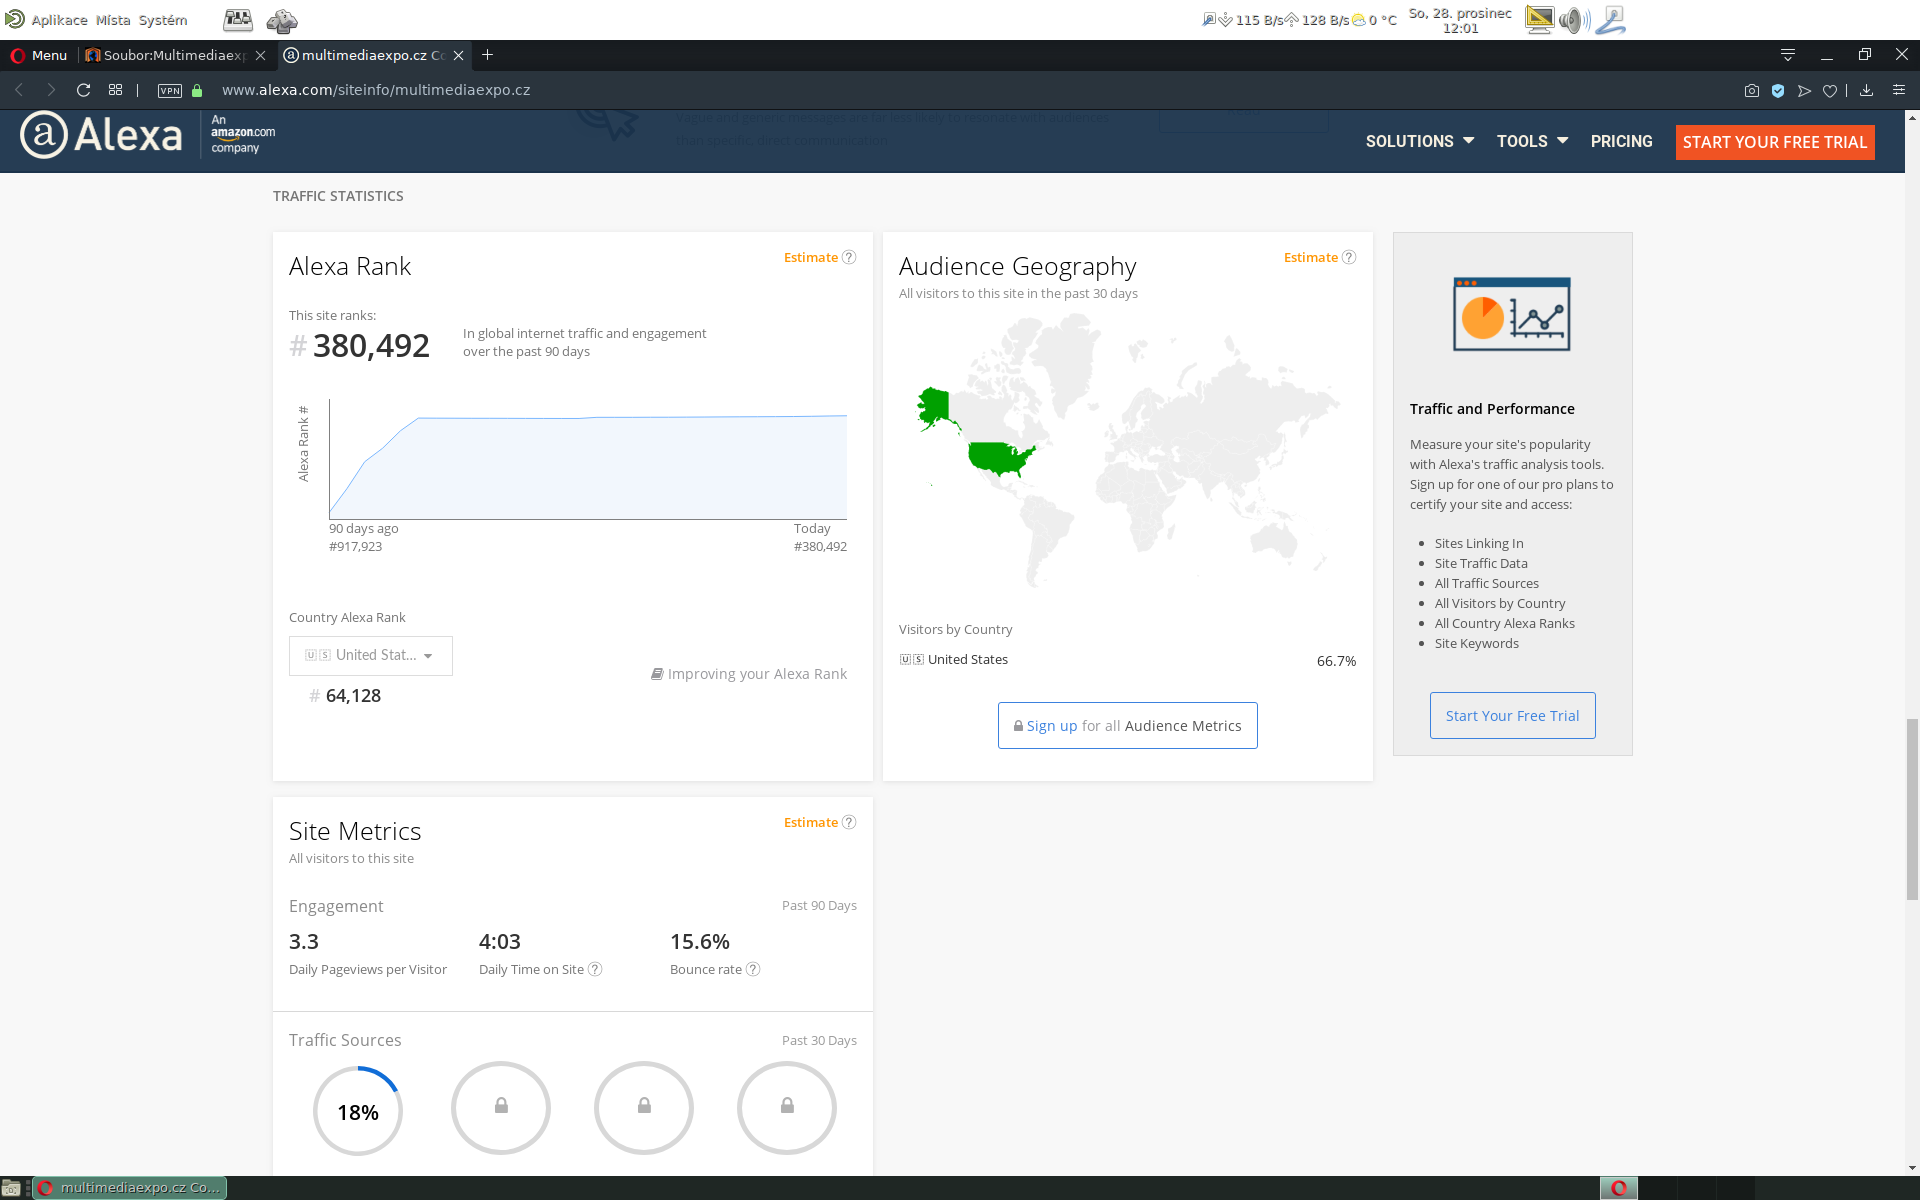The height and width of the screenshot is (1200, 1920).
Task: Open the speed dial grid icon
Action: [116, 90]
